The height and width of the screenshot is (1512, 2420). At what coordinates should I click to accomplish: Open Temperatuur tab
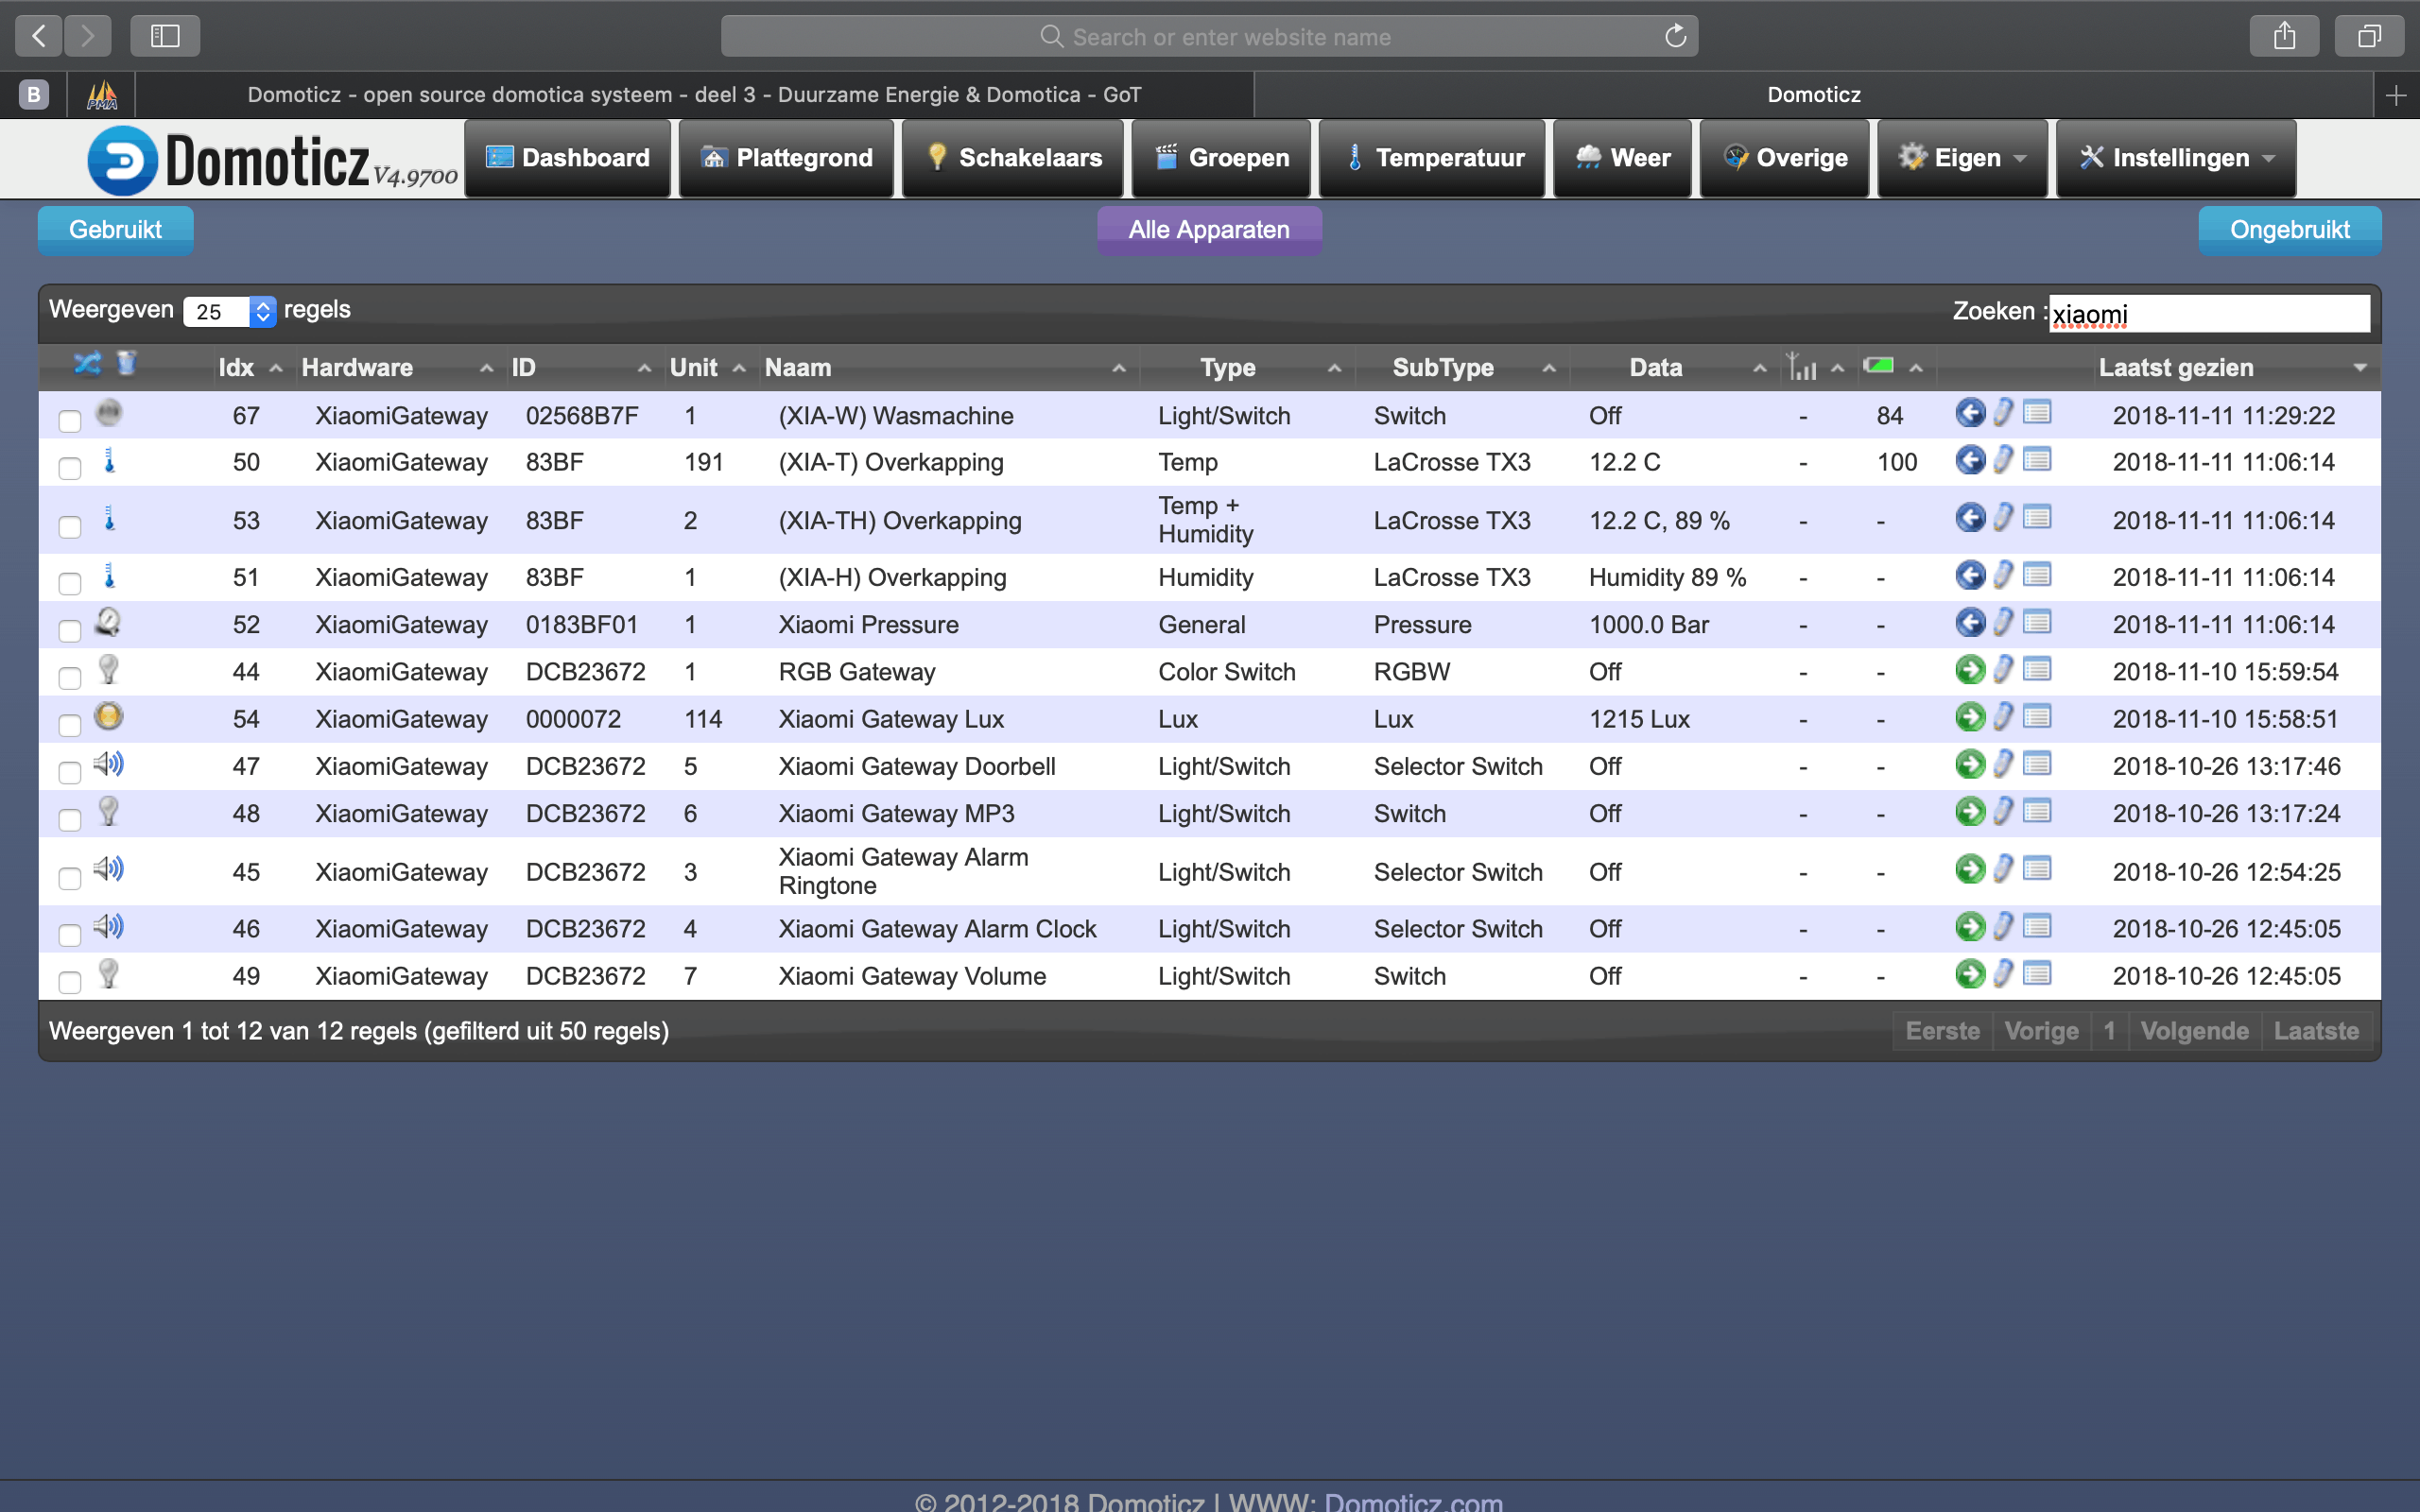pos(1432,158)
